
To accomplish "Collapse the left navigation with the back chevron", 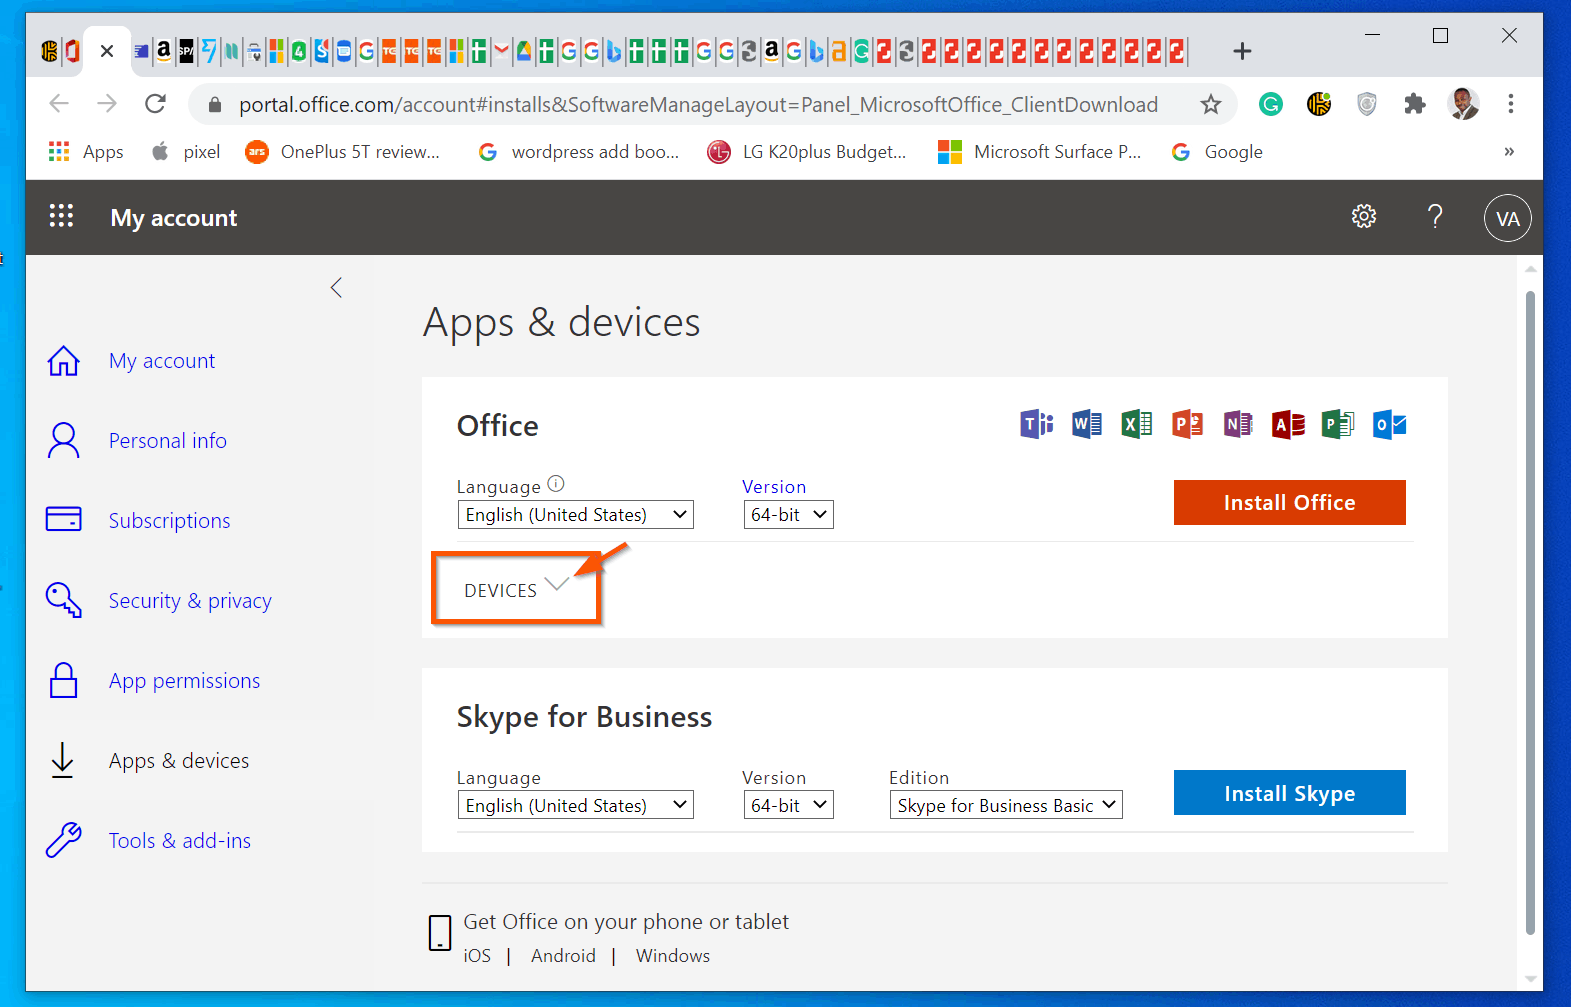I will point(336,288).
